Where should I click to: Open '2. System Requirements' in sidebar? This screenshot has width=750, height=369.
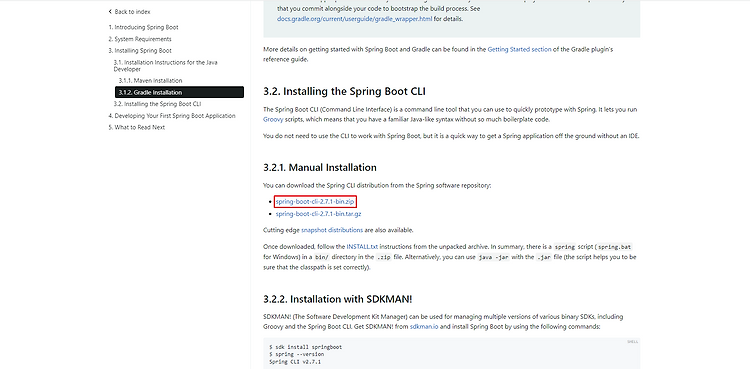(x=140, y=39)
